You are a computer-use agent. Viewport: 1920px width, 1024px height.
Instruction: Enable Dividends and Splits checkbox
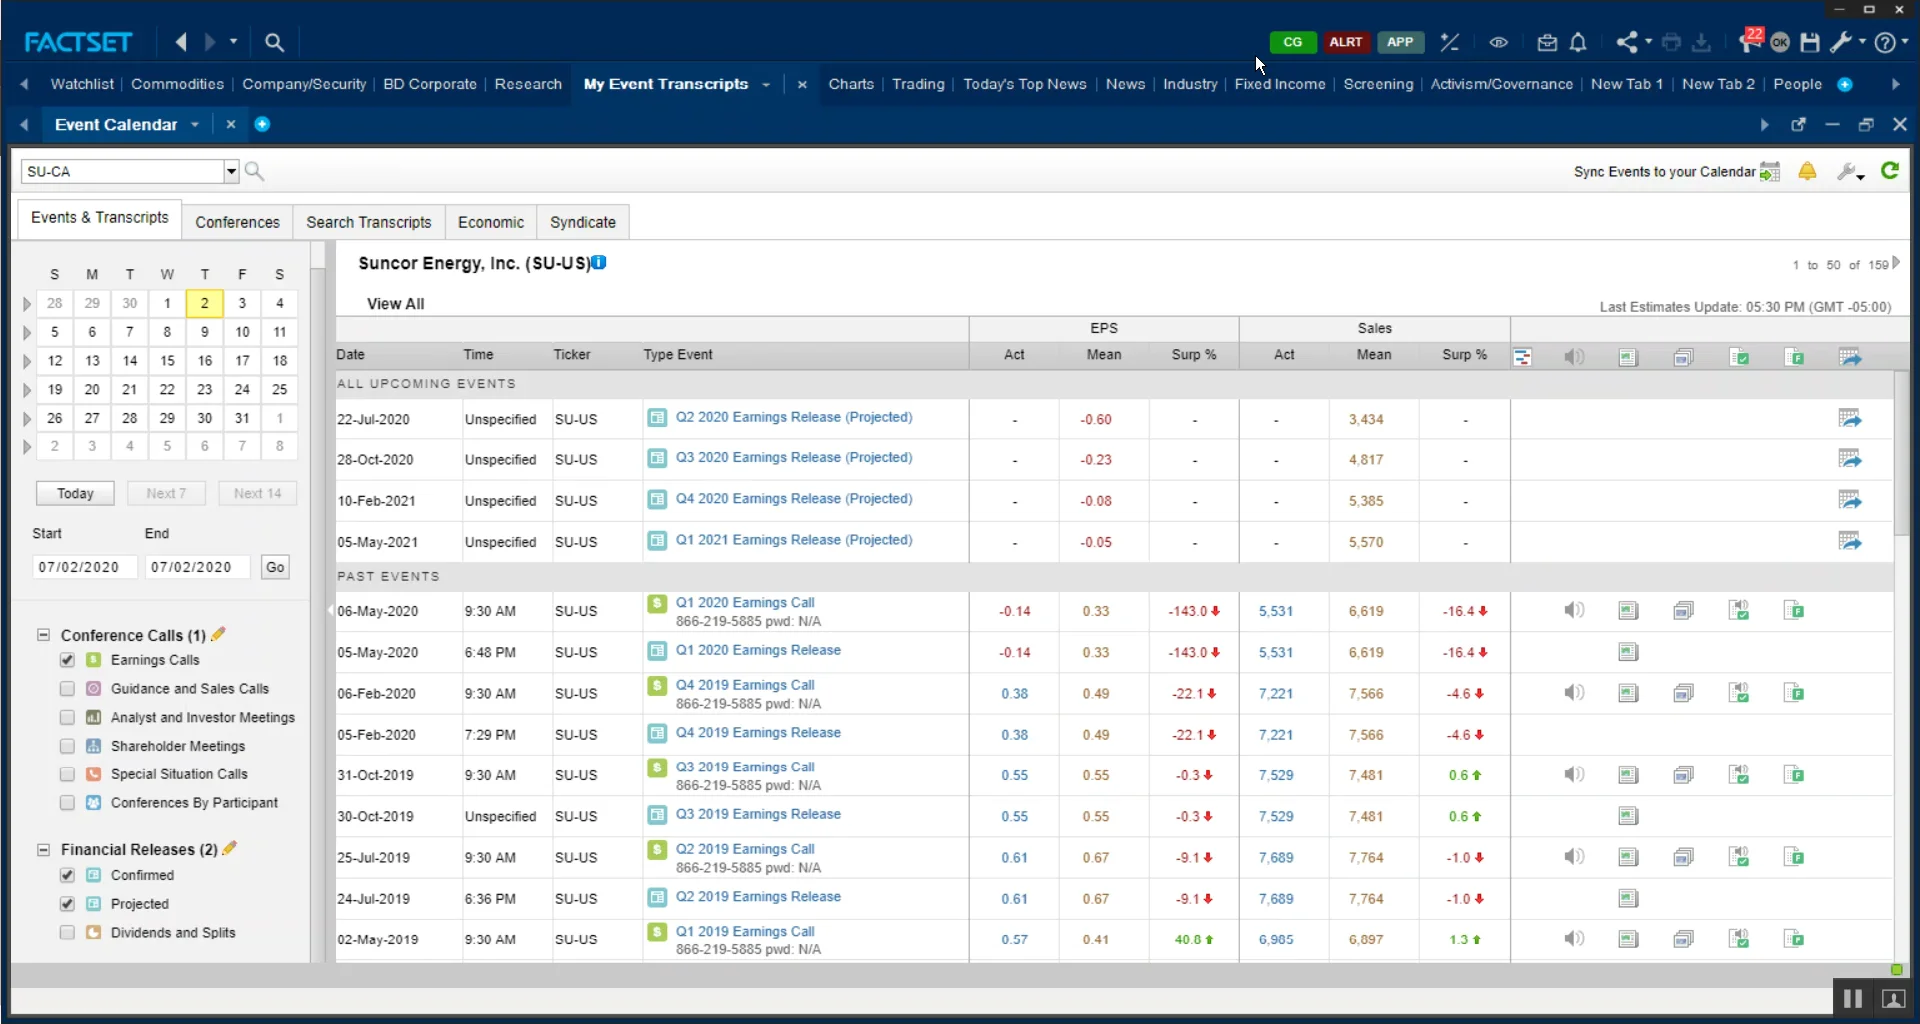tap(67, 933)
